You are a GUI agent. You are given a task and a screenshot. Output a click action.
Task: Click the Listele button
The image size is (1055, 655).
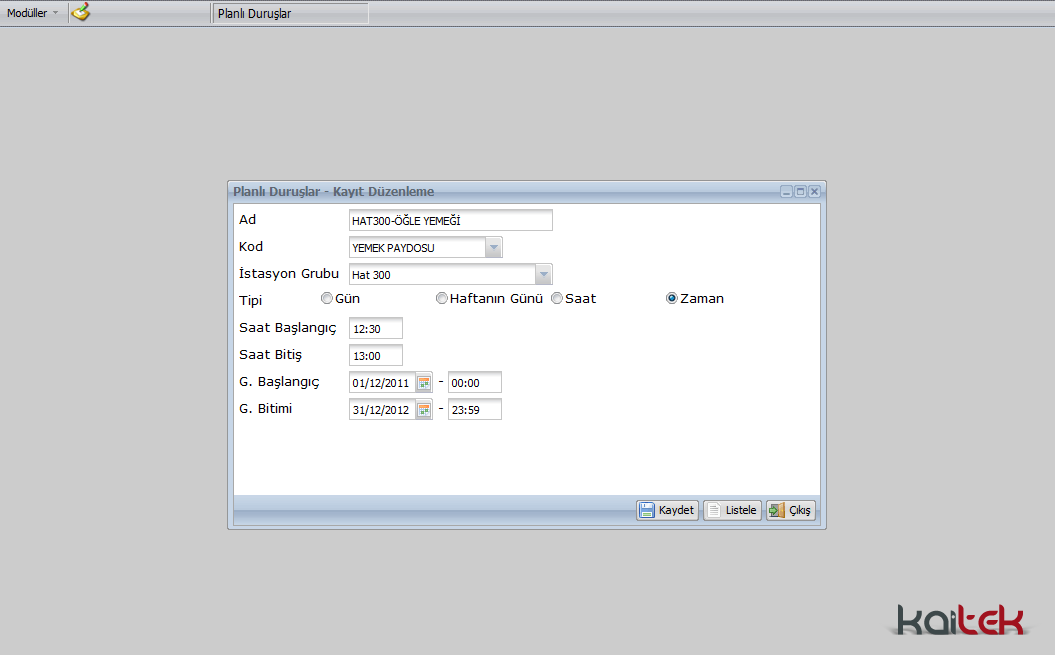pyautogui.click(x=732, y=510)
